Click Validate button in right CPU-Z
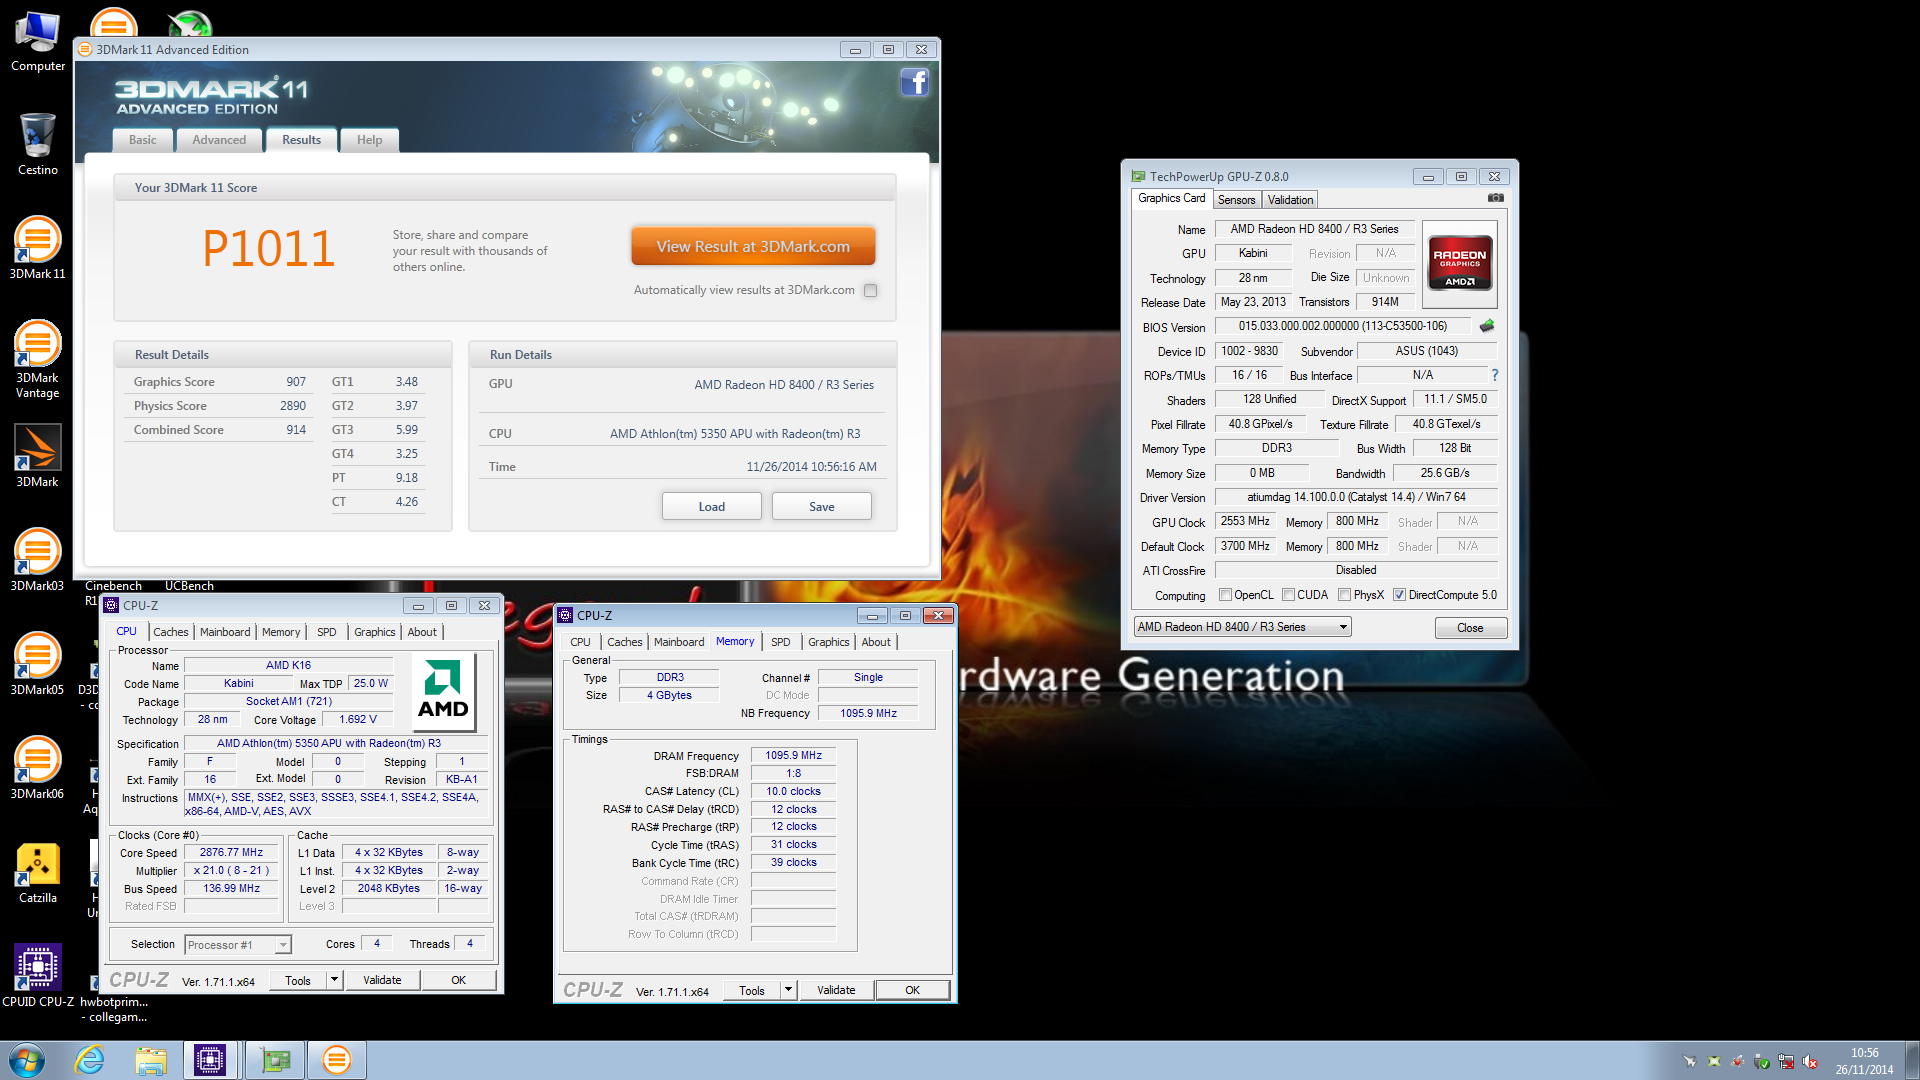 836,990
